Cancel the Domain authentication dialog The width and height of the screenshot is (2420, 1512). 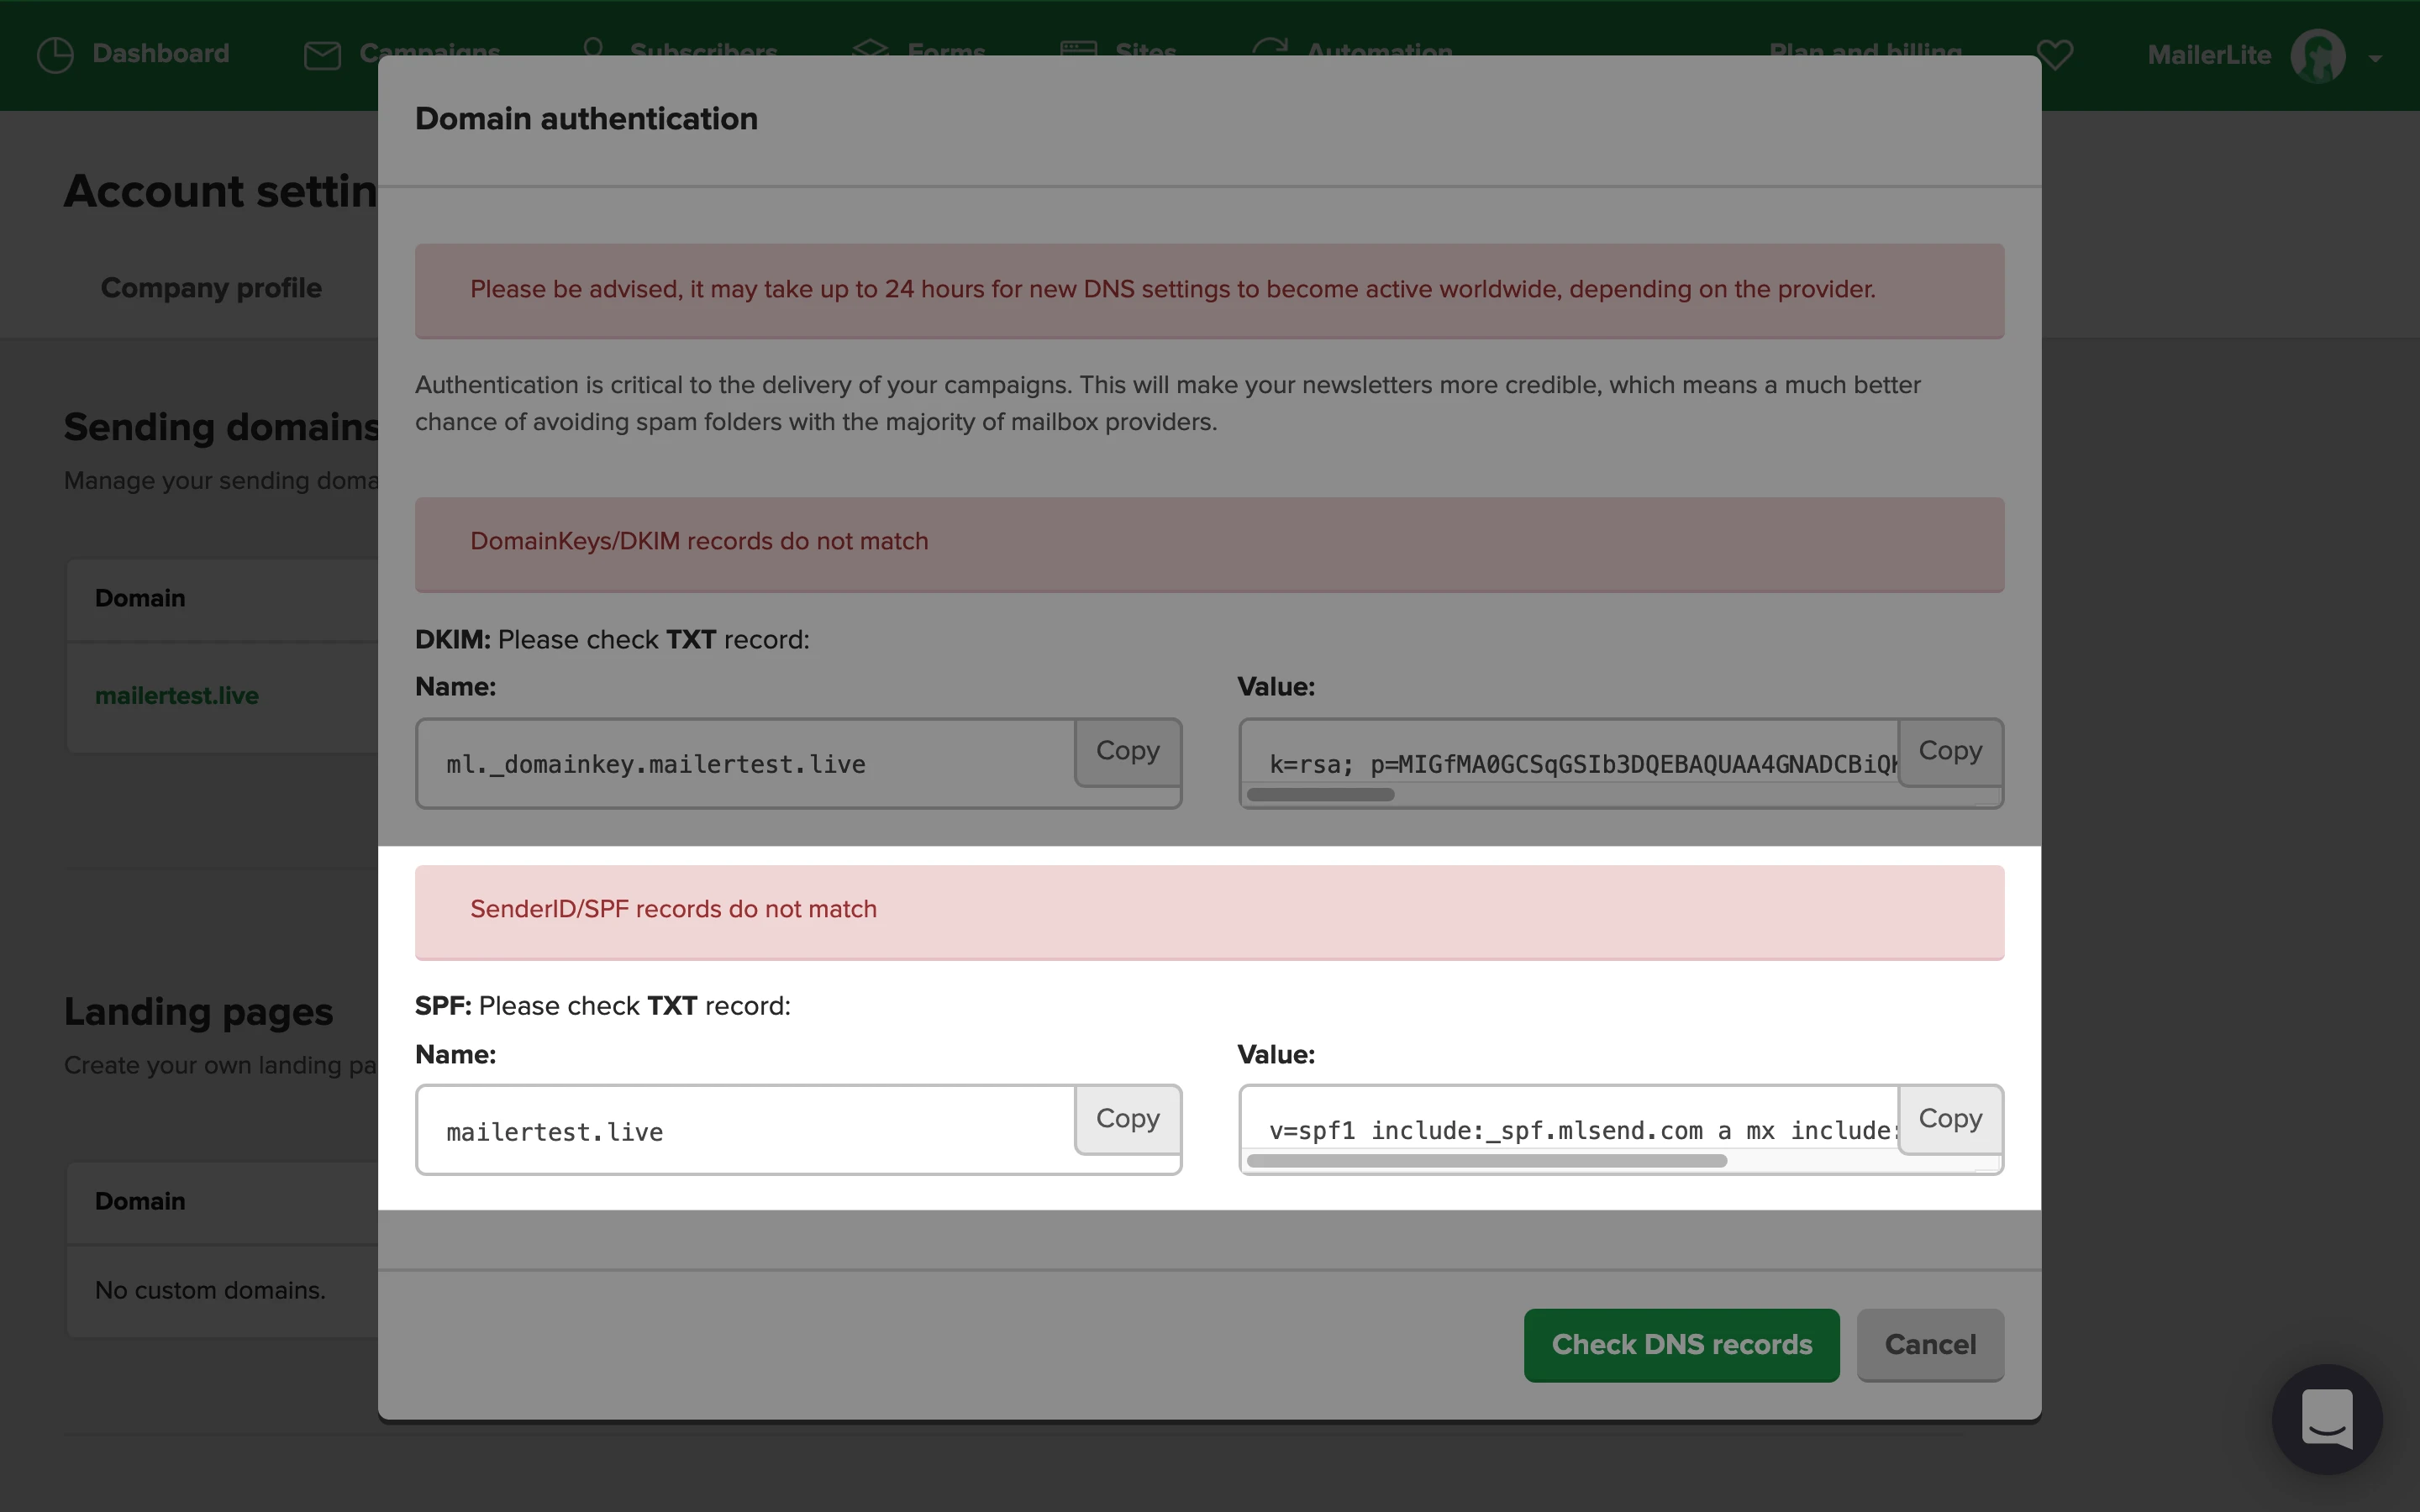1929,1344
